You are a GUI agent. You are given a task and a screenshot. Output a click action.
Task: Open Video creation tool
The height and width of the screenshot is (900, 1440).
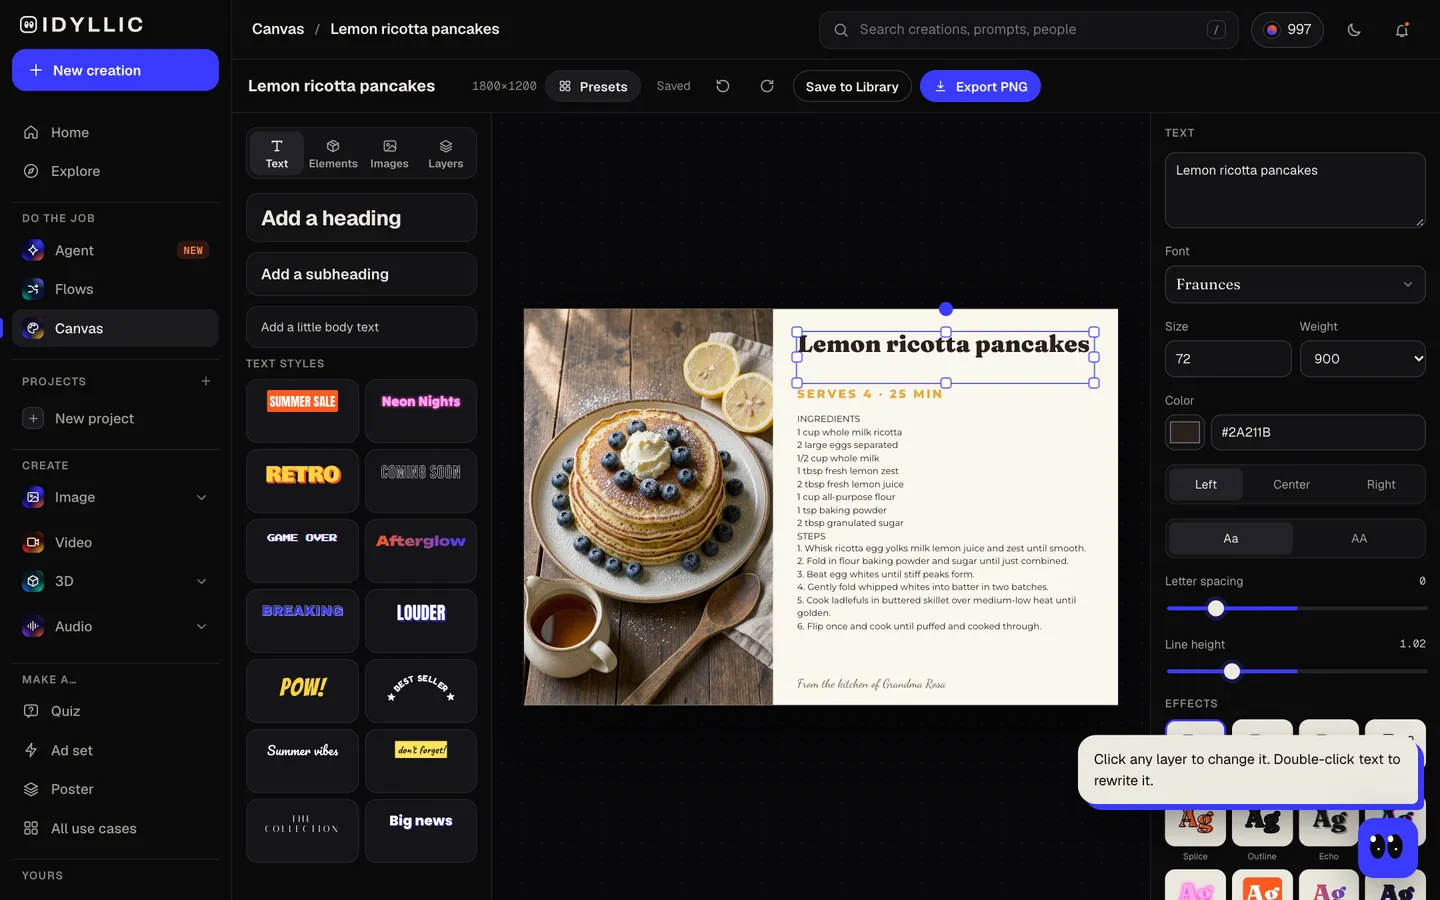coord(115,542)
